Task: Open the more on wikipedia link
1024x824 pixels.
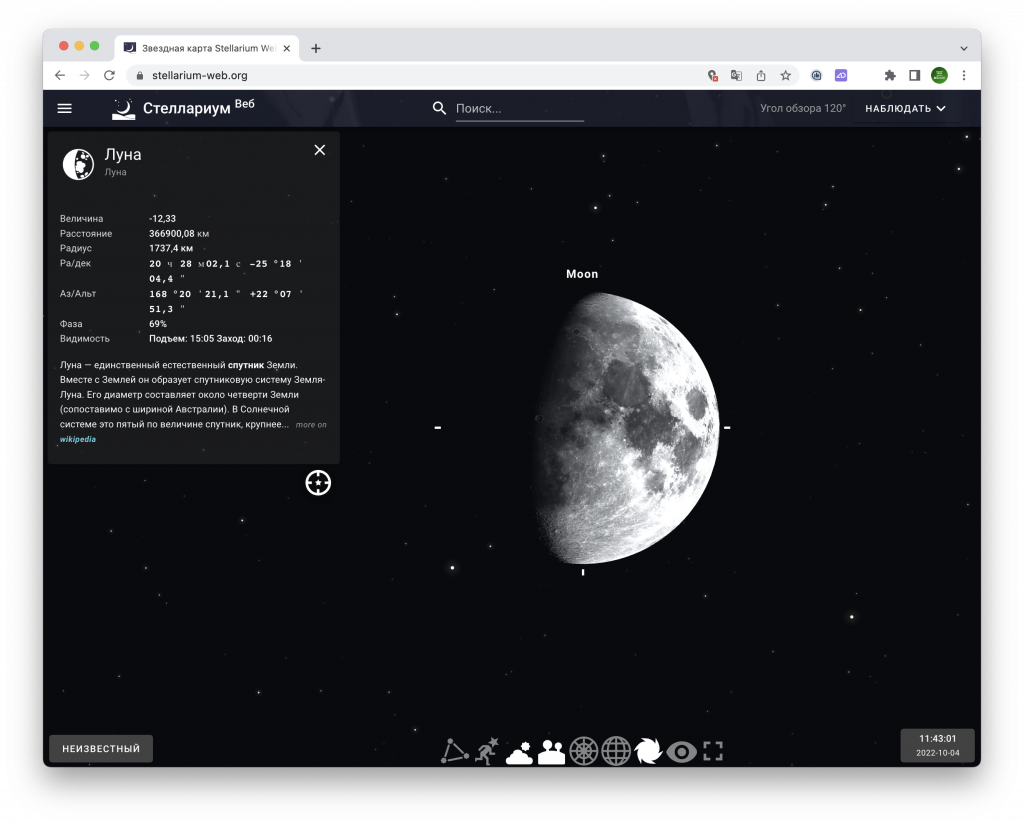Action: (310, 425)
